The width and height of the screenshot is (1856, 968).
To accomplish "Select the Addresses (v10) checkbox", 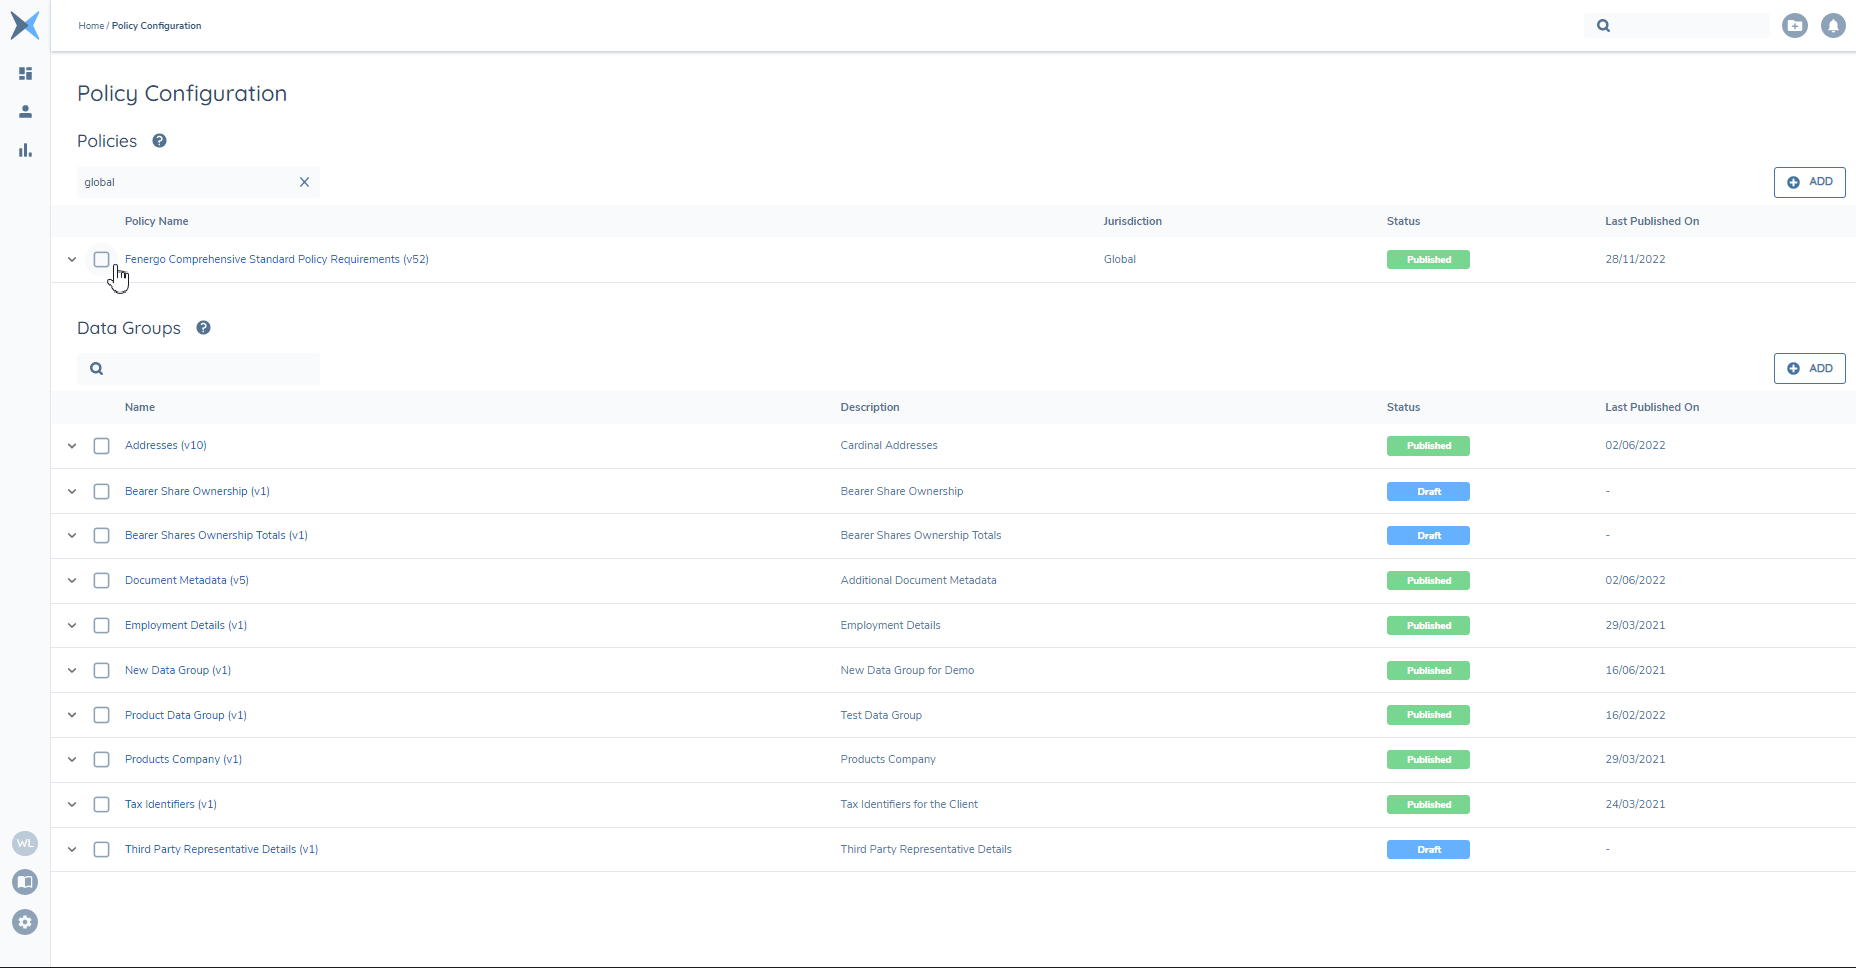I will tap(101, 446).
